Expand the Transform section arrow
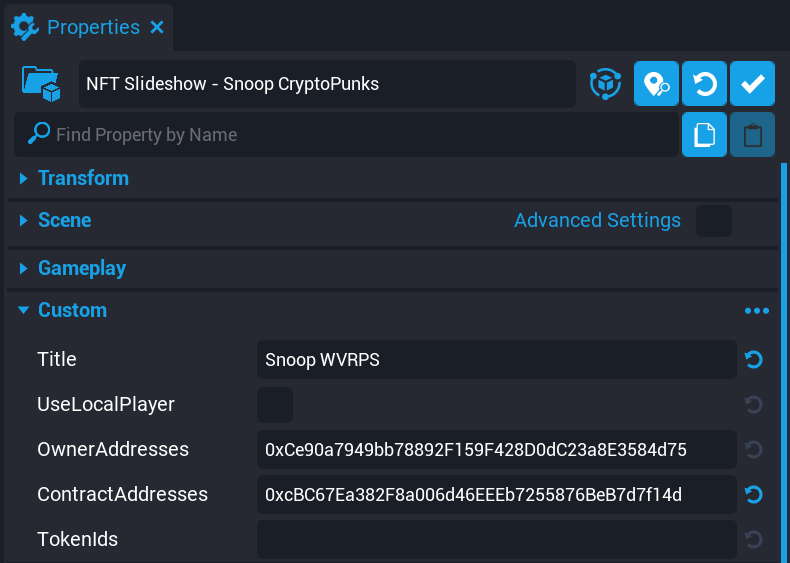The image size is (790, 563). pyautogui.click(x=23, y=178)
